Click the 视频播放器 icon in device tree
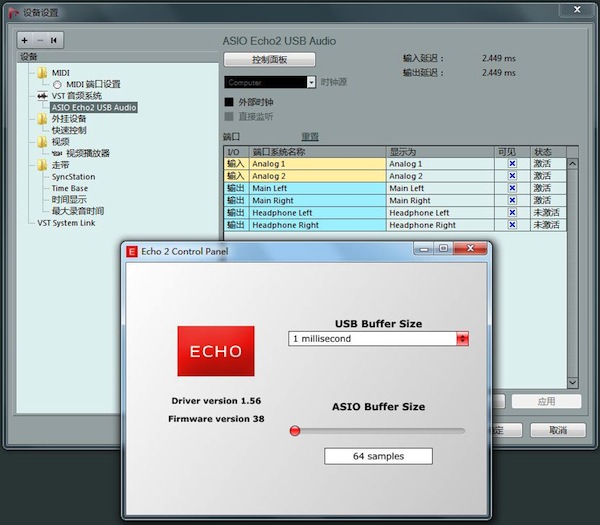 57,153
